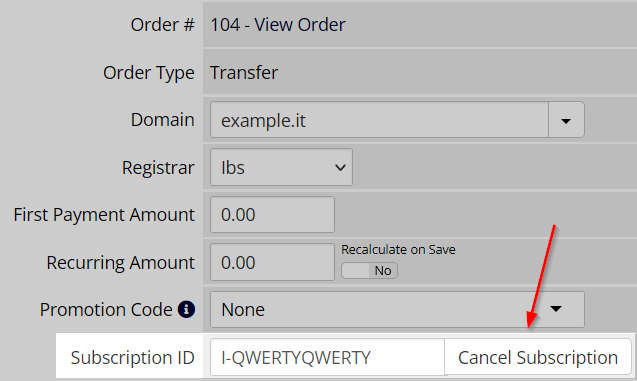Focus the Recurring Amount field
Image resolution: width=637 pixels, height=381 pixels.
[x=272, y=262]
